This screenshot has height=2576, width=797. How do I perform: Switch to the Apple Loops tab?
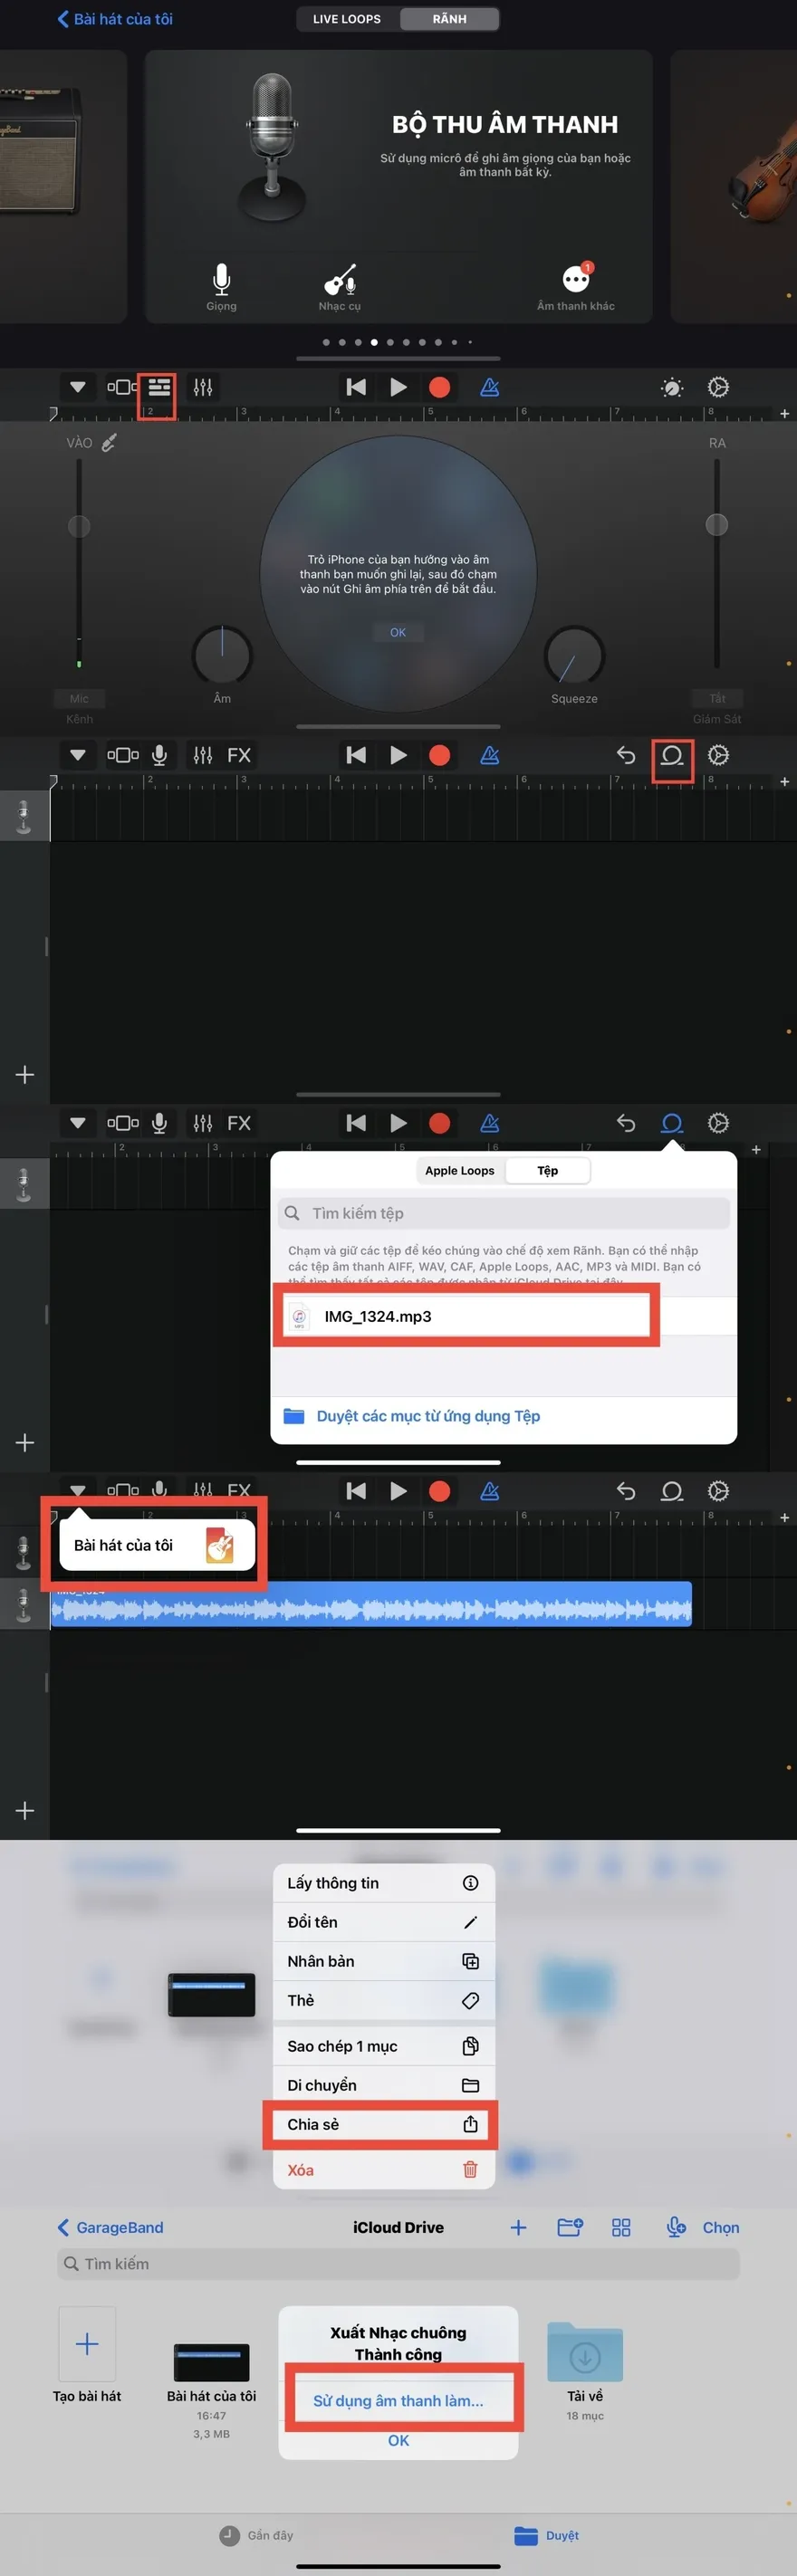pos(459,1171)
